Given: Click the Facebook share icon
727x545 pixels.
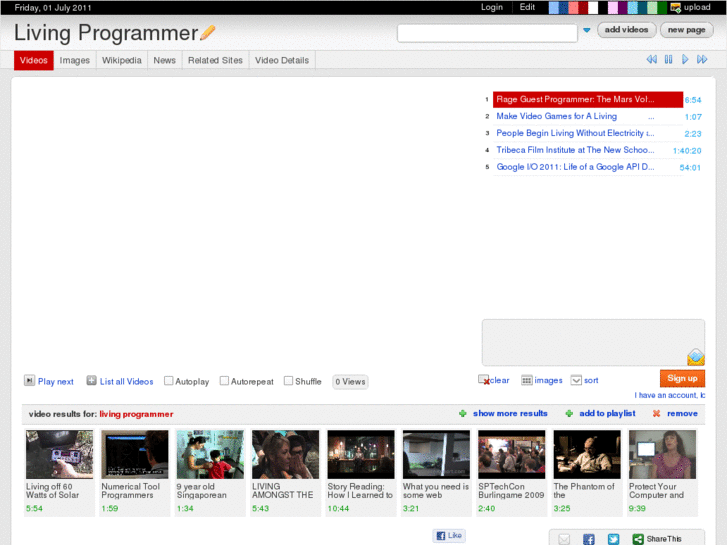Looking at the screenshot, I should [x=589, y=539].
